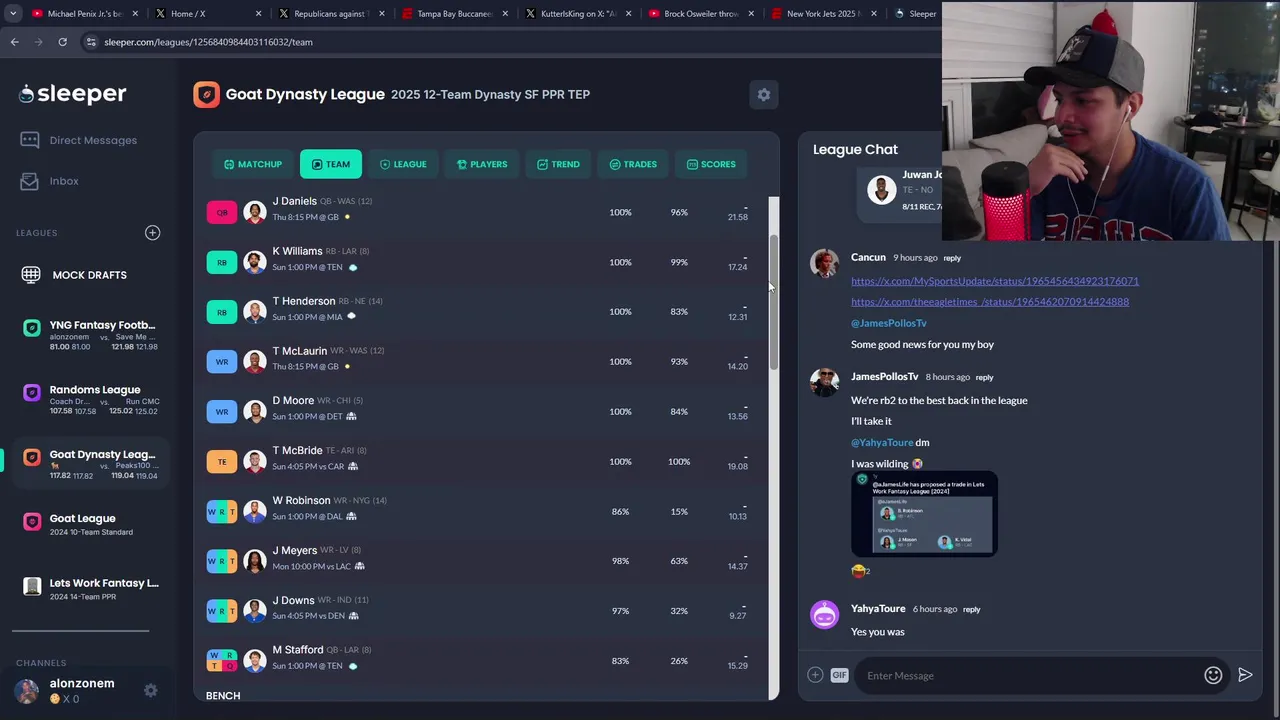
Task: Click the @JamesPollosTv mention in chat
Action: [889, 323]
